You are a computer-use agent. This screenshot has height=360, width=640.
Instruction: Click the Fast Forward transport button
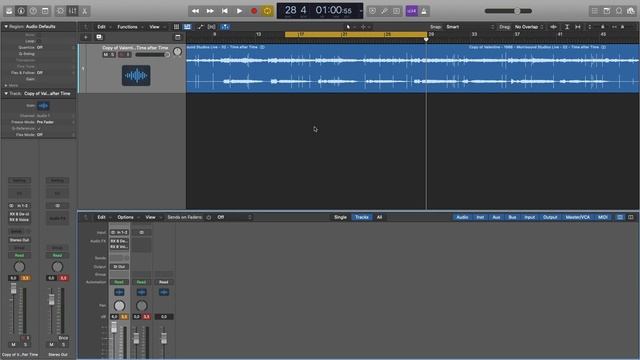click(210, 11)
